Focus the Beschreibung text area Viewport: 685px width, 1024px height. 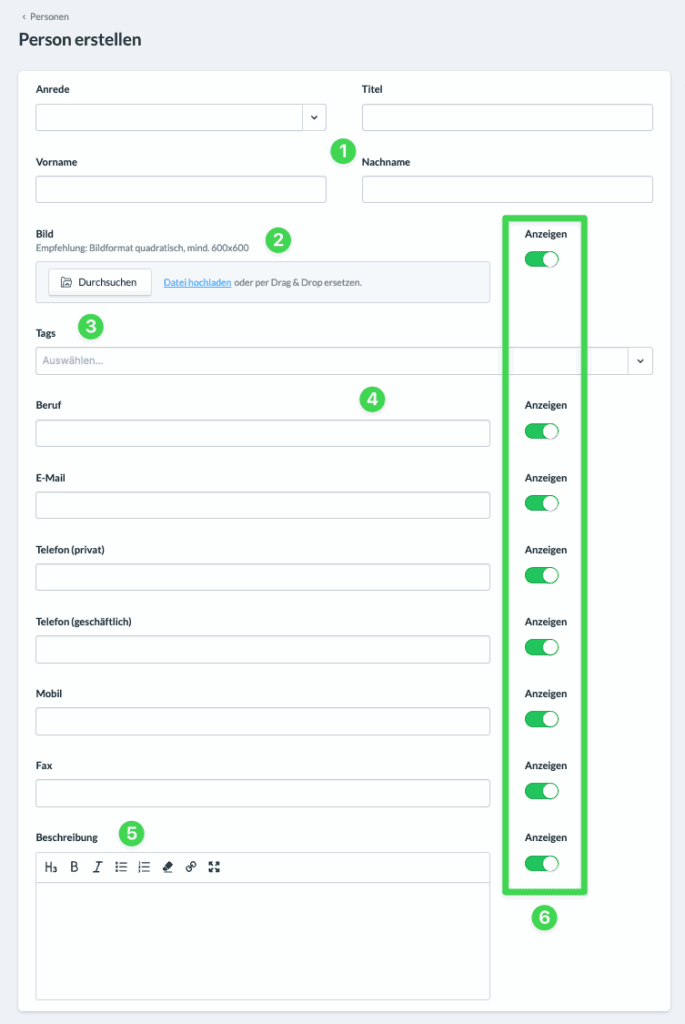click(x=263, y=940)
